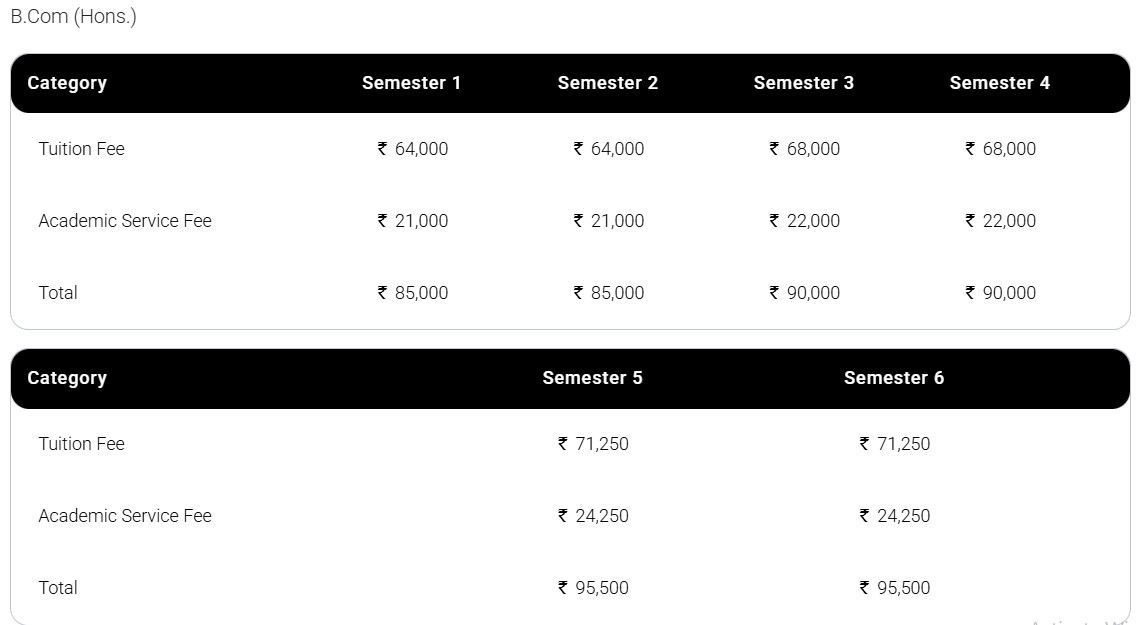Select the Semester 6 column header
Viewport: 1141px width, 625px height.
coord(893,378)
